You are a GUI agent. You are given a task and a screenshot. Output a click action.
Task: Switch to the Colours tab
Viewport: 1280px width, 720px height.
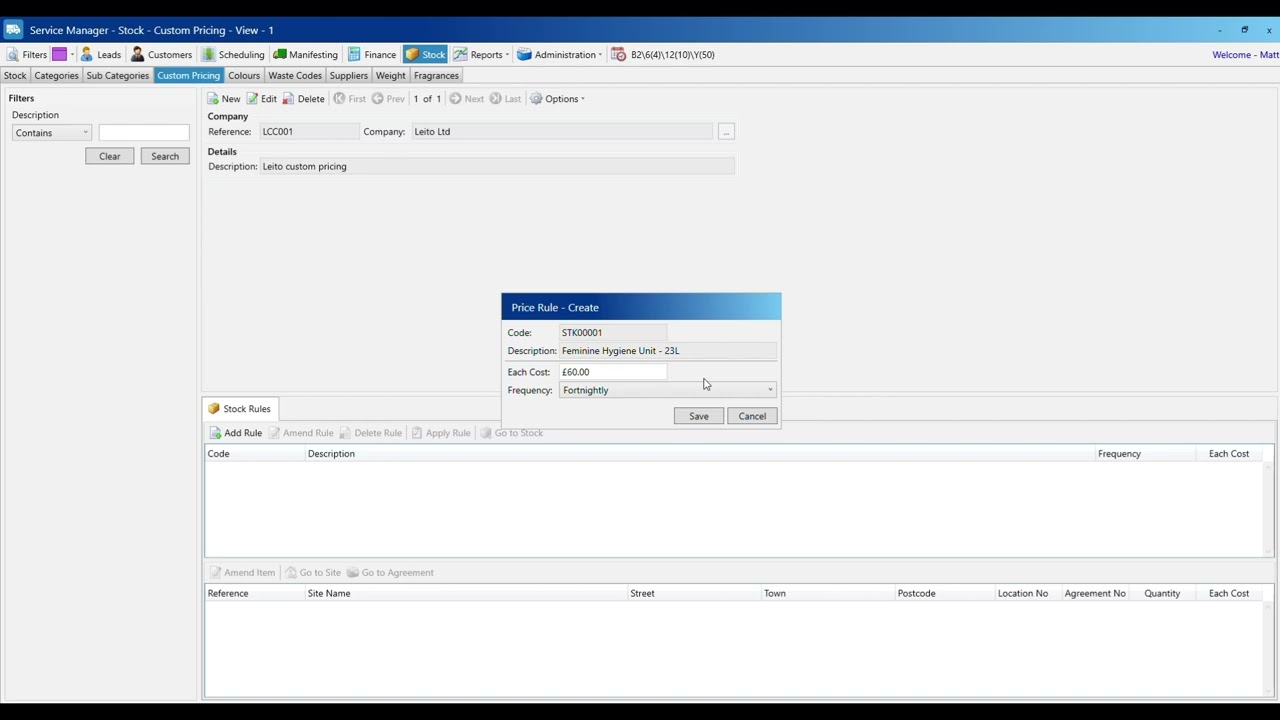[x=244, y=75]
